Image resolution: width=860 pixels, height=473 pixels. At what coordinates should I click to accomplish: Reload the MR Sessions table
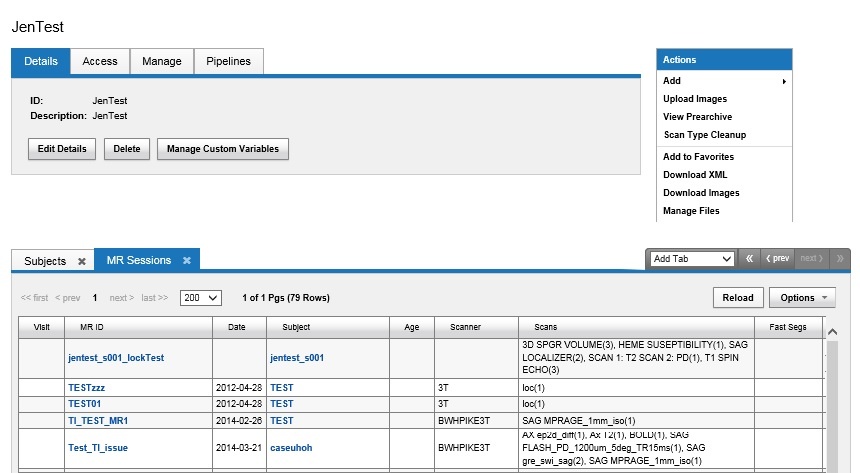click(x=738, y=297)
